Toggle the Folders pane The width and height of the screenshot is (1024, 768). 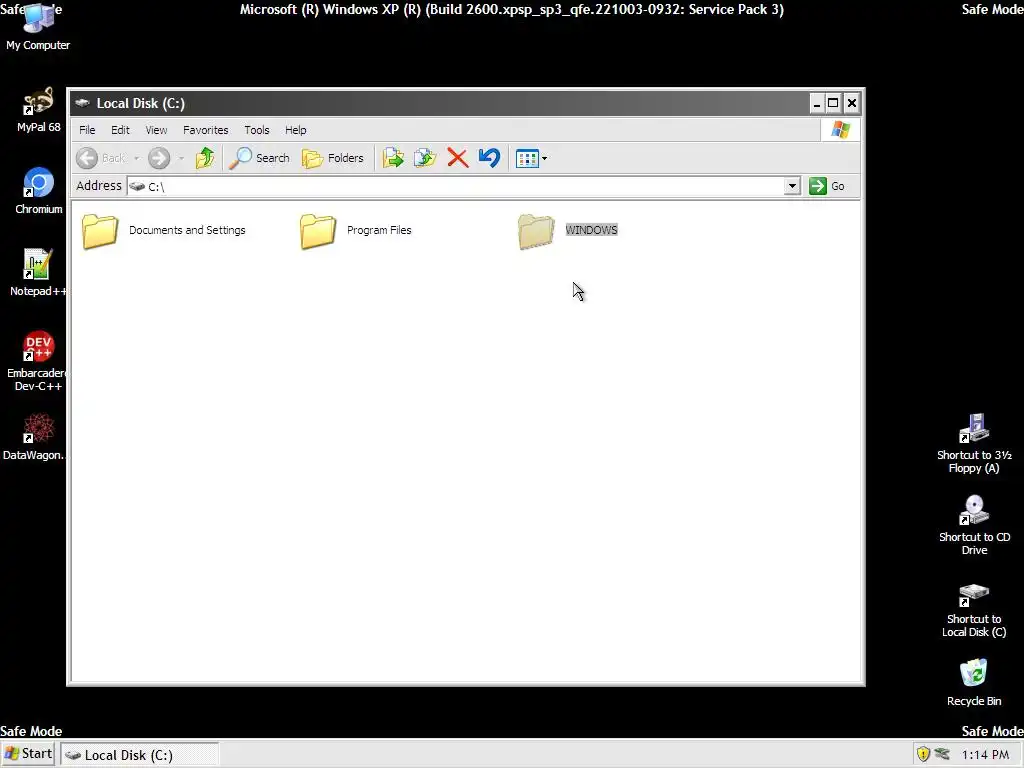click(x=333, y=158)
